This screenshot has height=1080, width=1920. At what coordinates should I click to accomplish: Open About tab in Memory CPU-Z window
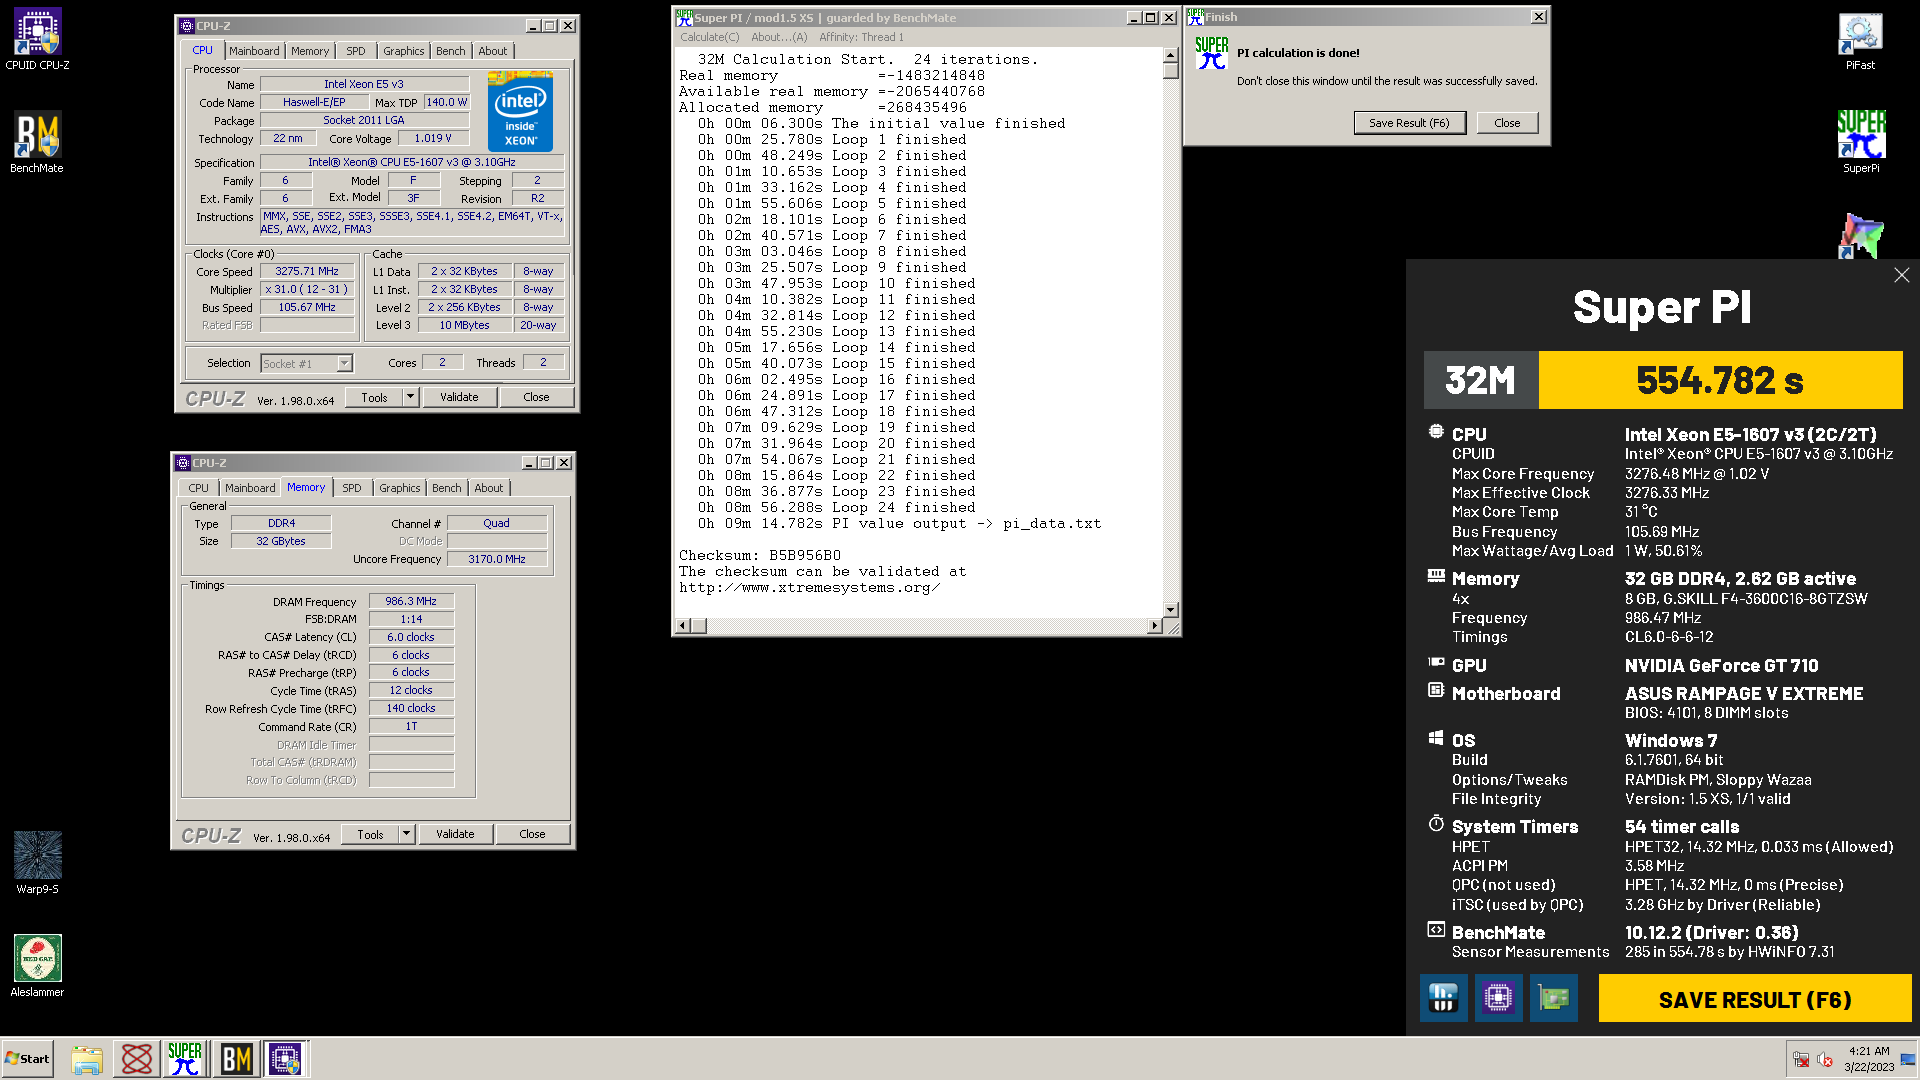pos(489,488)
